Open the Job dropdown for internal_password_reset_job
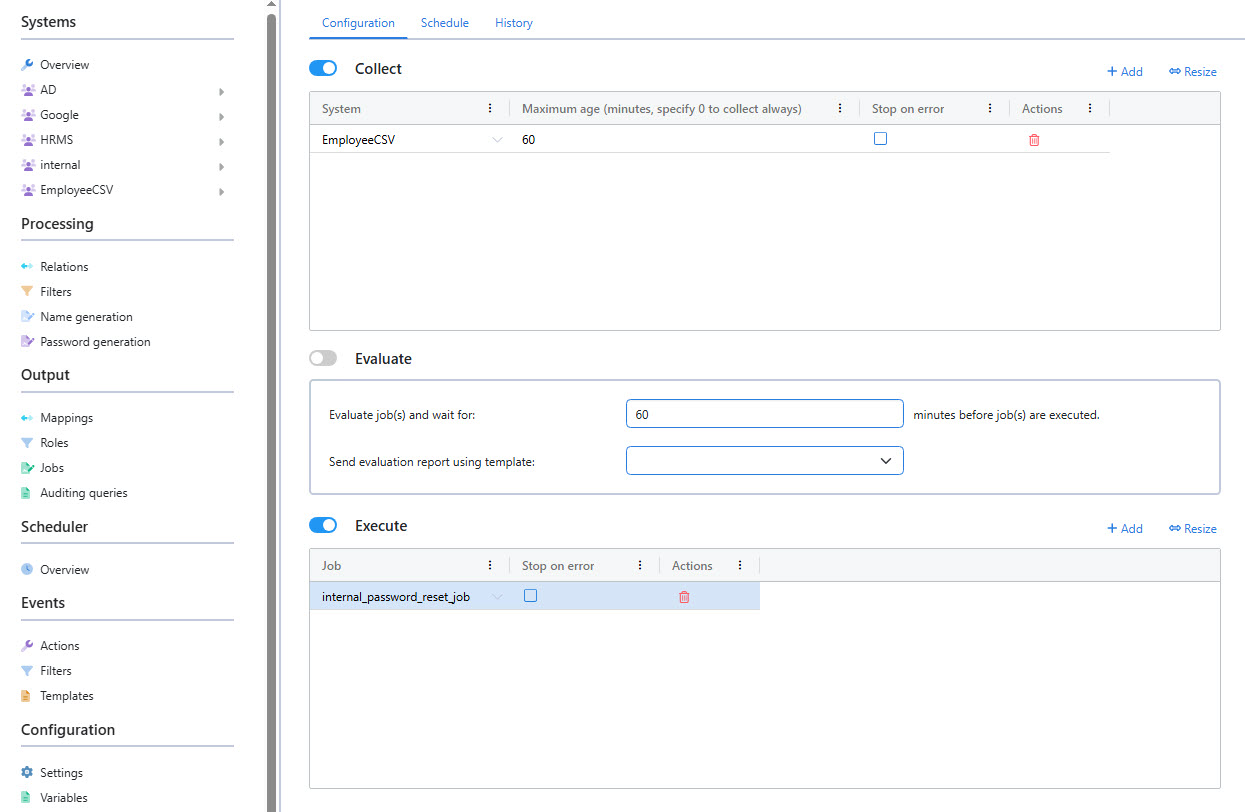This screenshot has width=1245, height=812. [497, 595]
